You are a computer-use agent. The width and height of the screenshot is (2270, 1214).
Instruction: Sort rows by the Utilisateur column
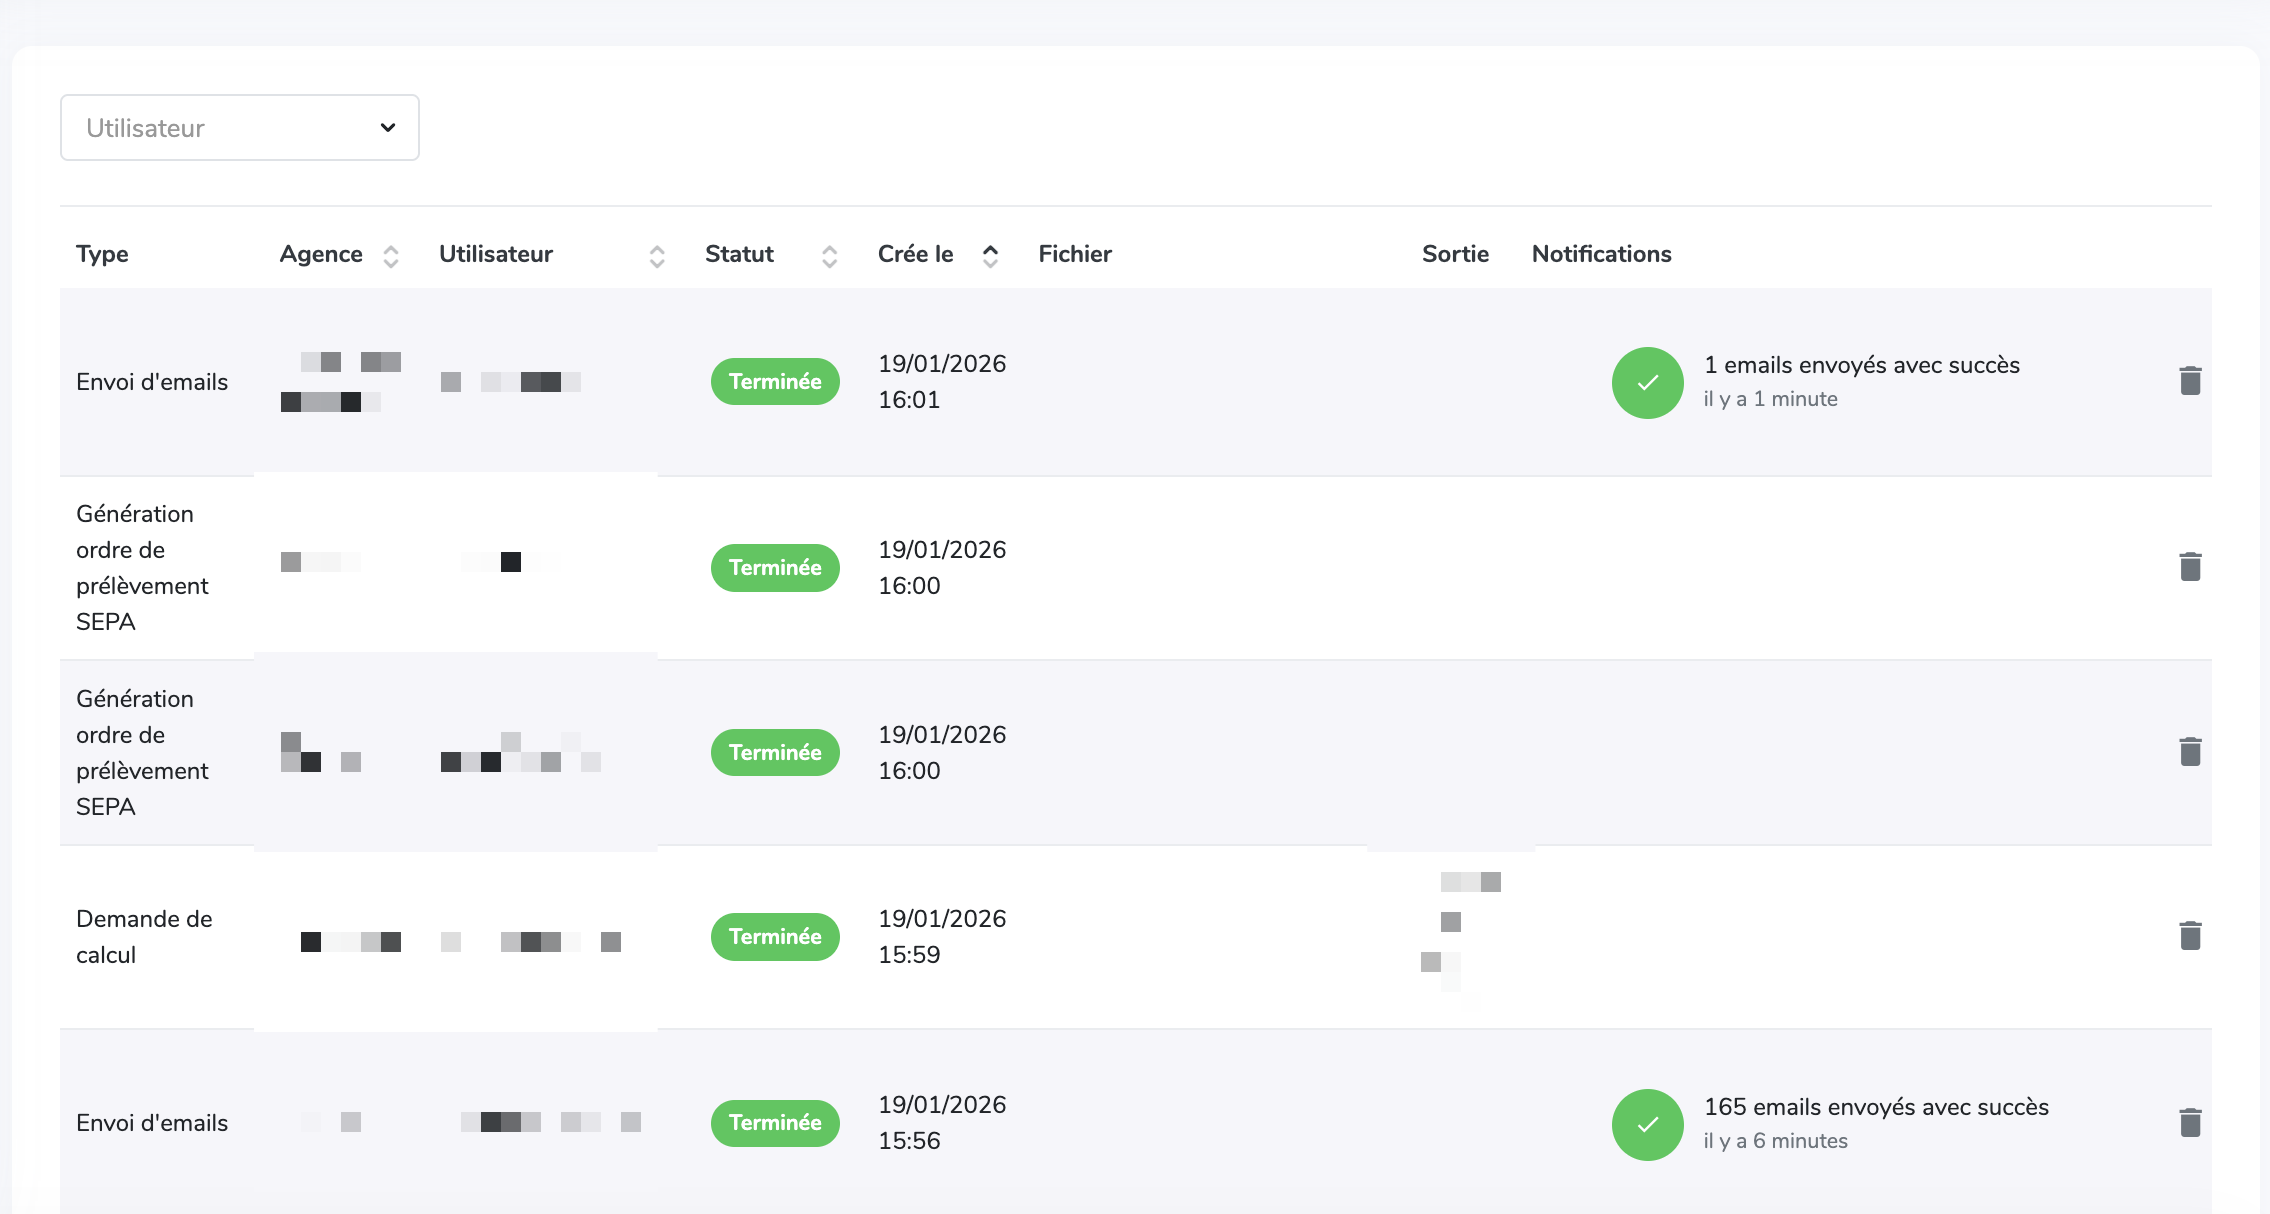(x=656, y=255)
